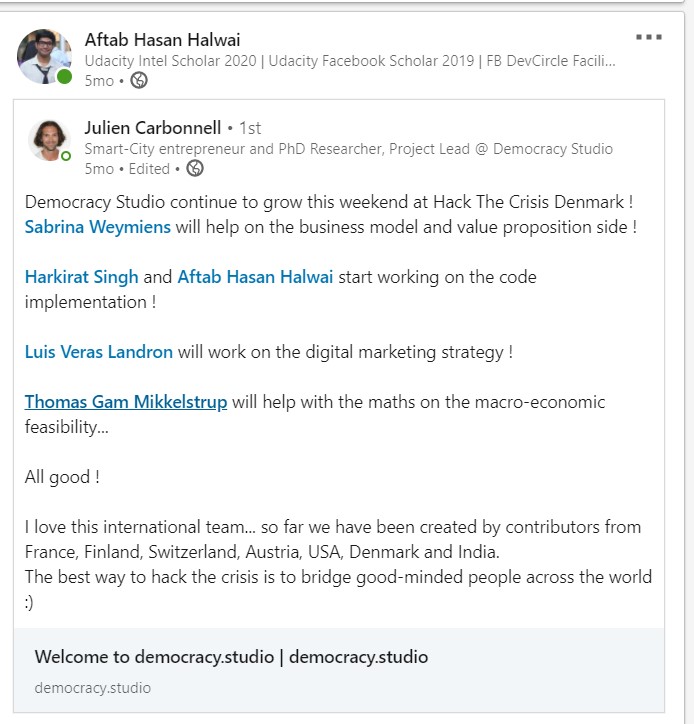Image resolution: width=694 pixels, height=724 pixels.
Task: Click Aftab's Udacity Intel Scholar headline
Action: 350,60
